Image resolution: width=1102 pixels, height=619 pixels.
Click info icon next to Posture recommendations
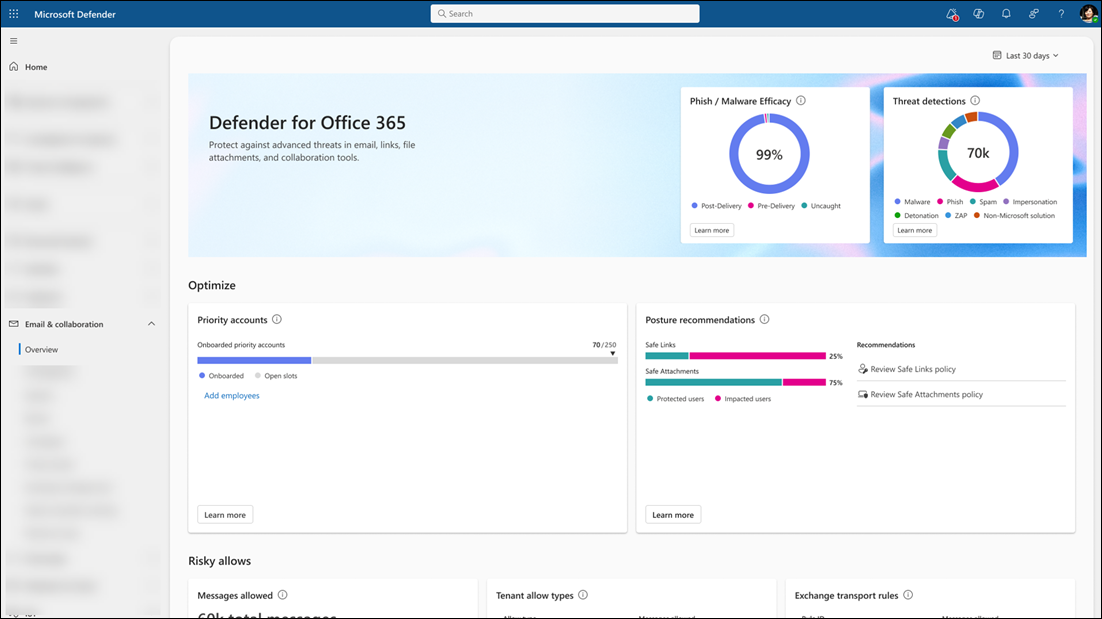coord(765,319)
